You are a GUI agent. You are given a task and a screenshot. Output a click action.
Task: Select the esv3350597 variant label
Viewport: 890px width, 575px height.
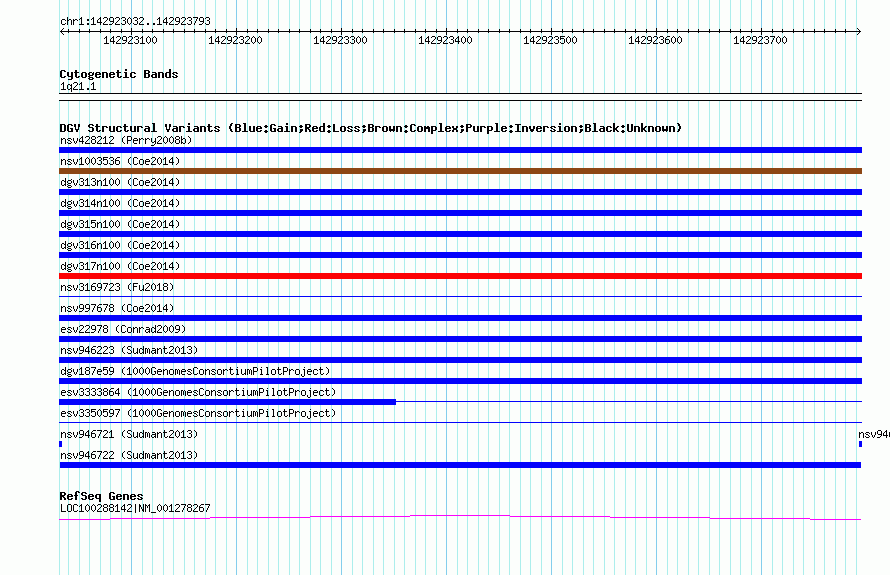click(x=198, y=413)
